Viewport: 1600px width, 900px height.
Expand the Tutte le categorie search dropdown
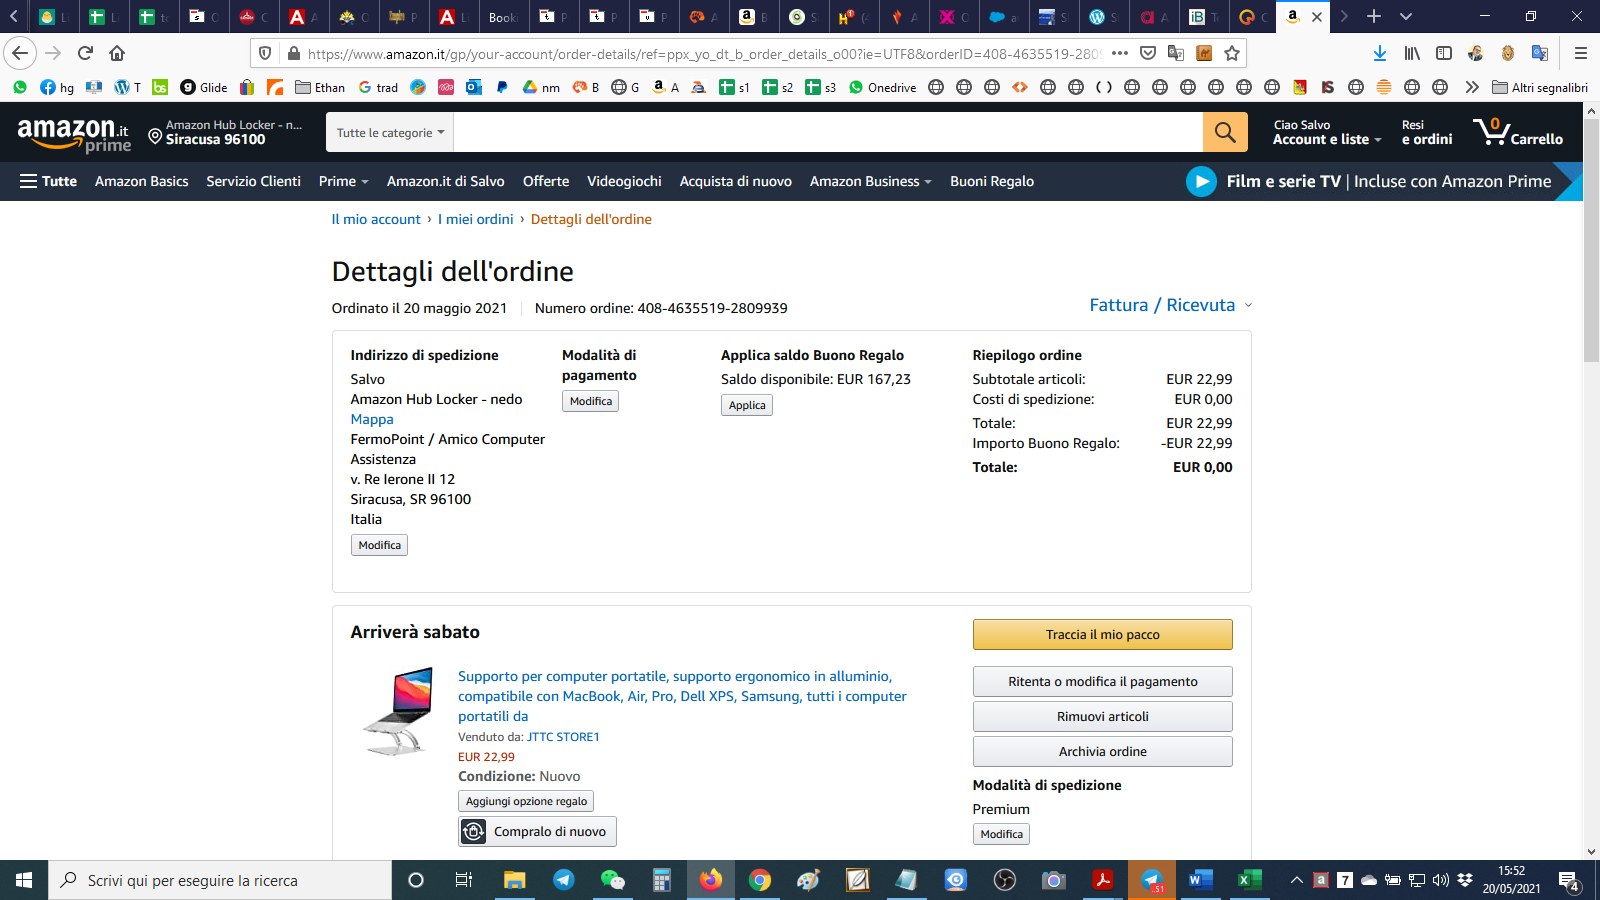tap(390, 132)
